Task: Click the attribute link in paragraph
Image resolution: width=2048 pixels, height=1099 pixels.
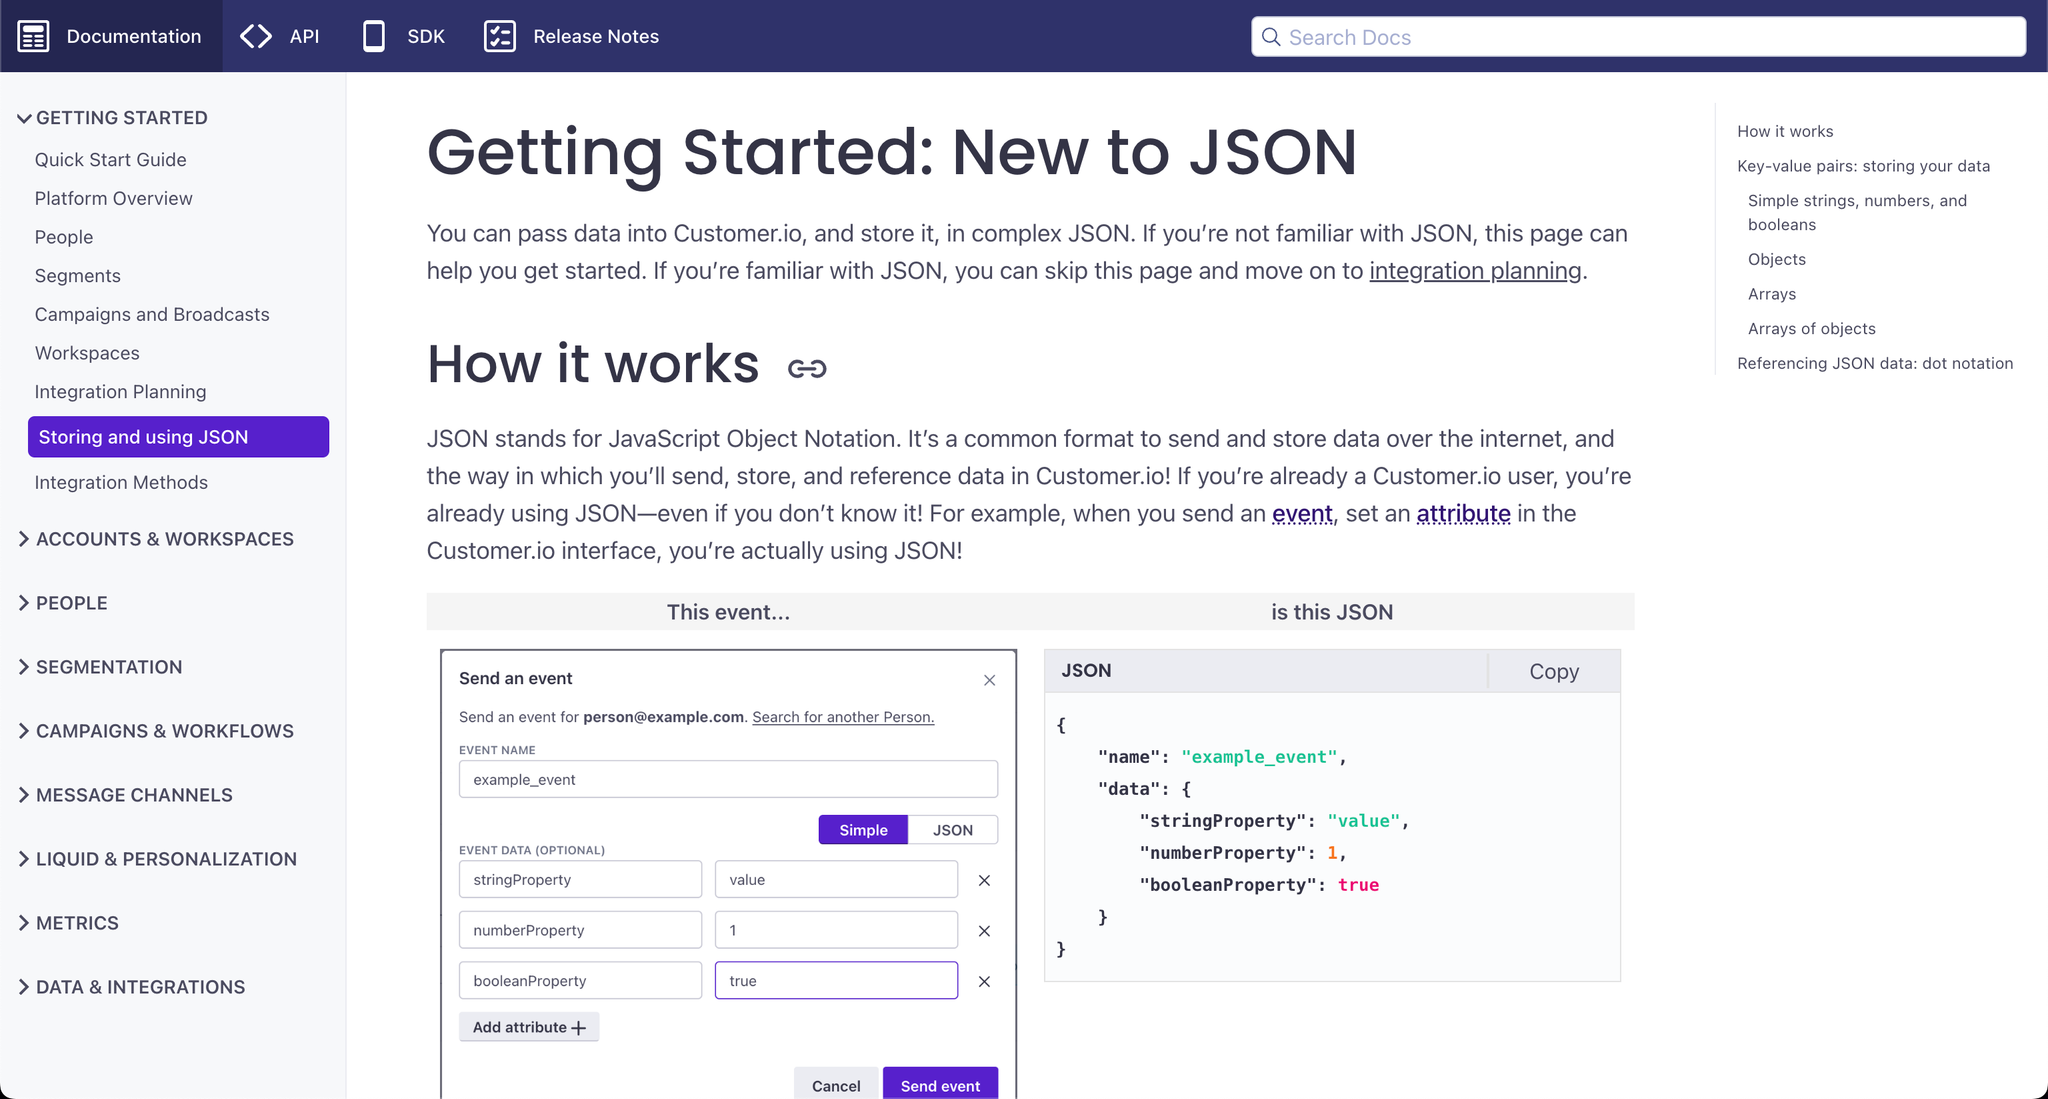Action: coord(1463,514)
